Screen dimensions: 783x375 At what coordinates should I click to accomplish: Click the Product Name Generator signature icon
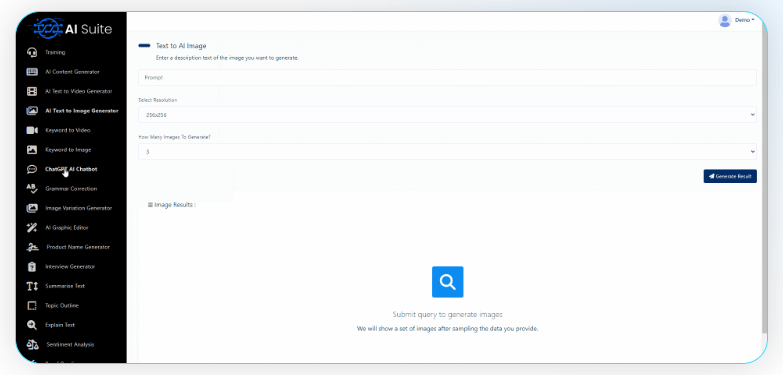pos(33,247)
